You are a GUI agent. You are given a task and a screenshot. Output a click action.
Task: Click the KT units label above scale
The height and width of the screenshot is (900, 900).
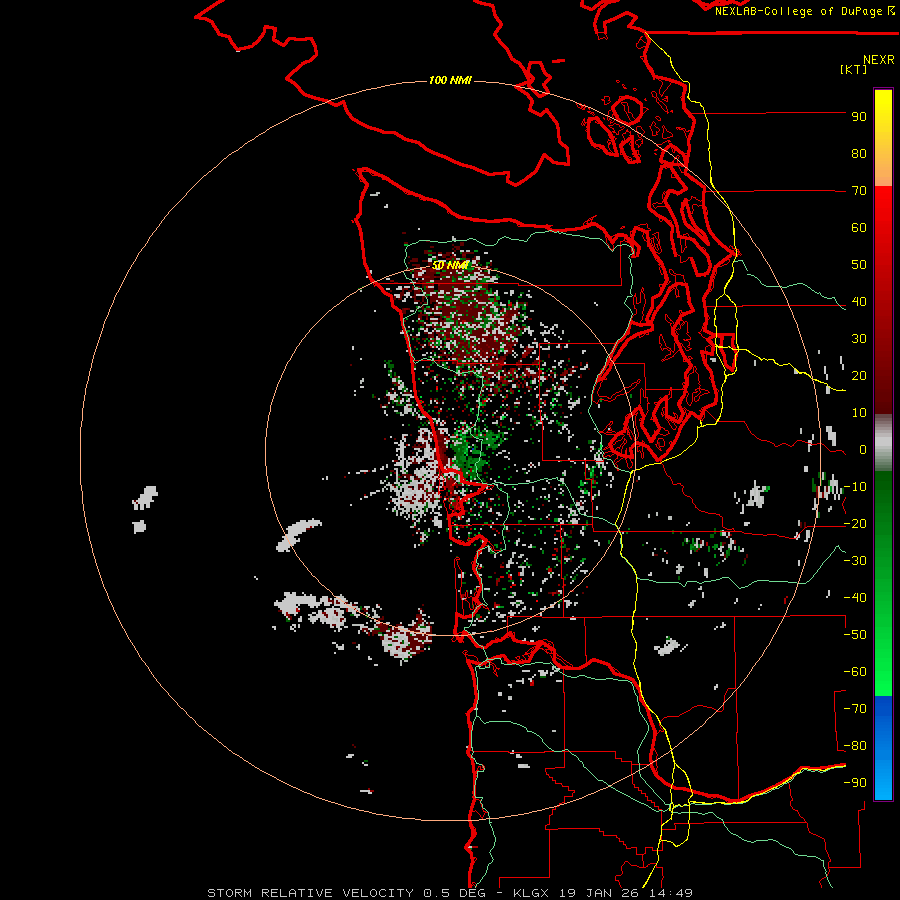coord(854,69)
